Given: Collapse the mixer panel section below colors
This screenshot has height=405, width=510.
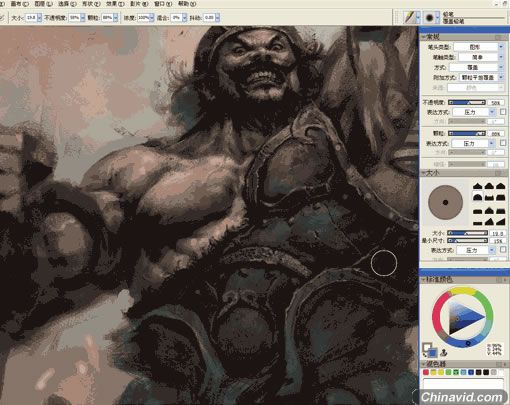Looking at the screenshot, I should tap(424, 364).
